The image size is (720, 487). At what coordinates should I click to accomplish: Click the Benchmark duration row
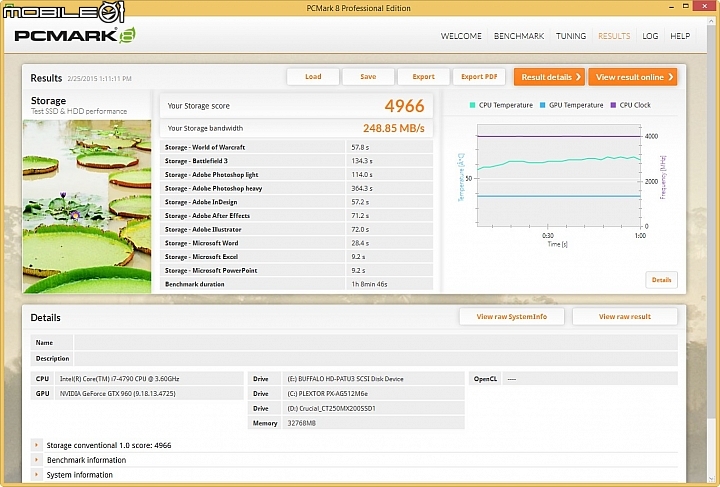coord(296,284)
